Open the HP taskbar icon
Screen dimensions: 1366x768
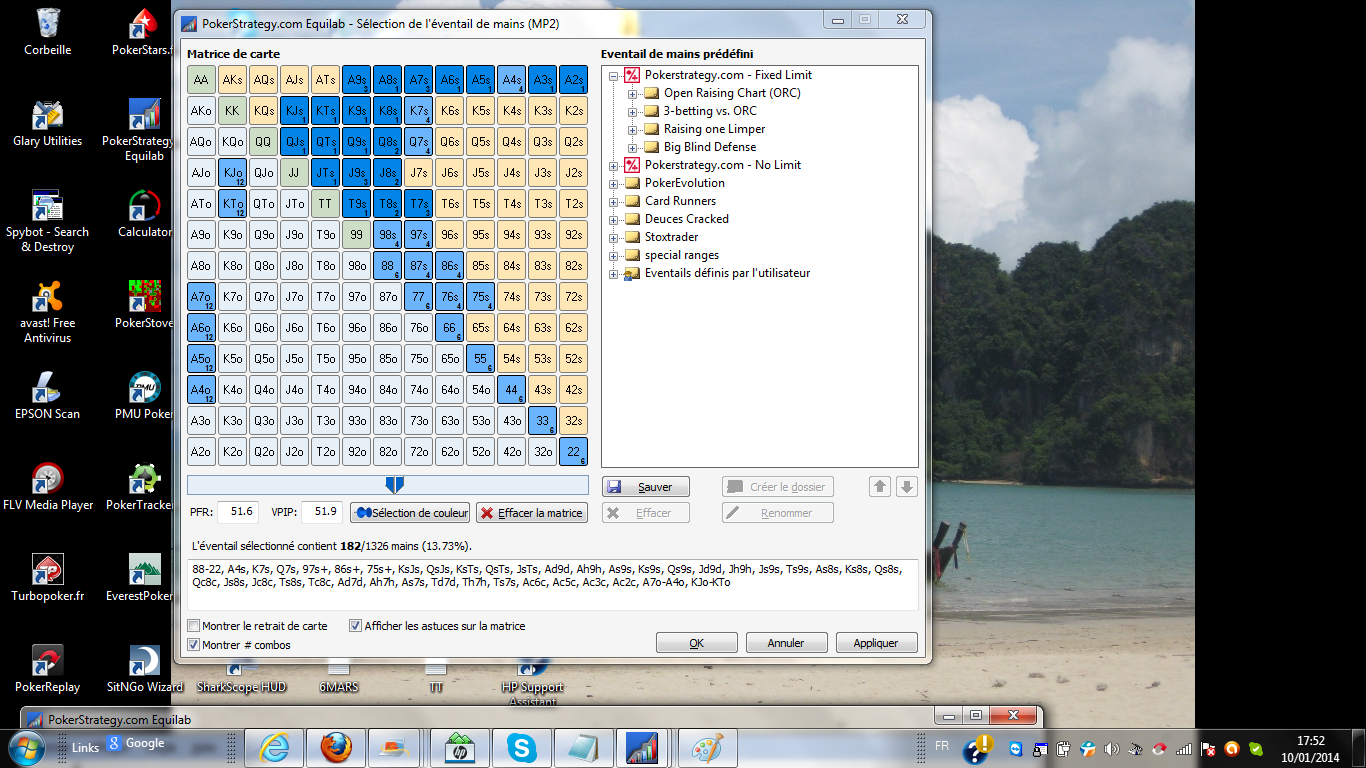[458, 748]
